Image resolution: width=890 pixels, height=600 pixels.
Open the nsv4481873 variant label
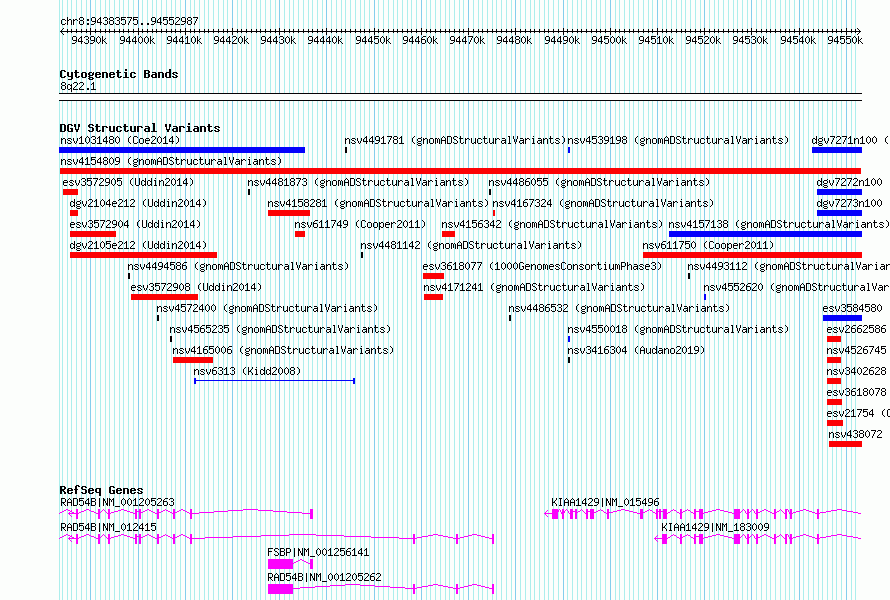[x=358, y=182]
